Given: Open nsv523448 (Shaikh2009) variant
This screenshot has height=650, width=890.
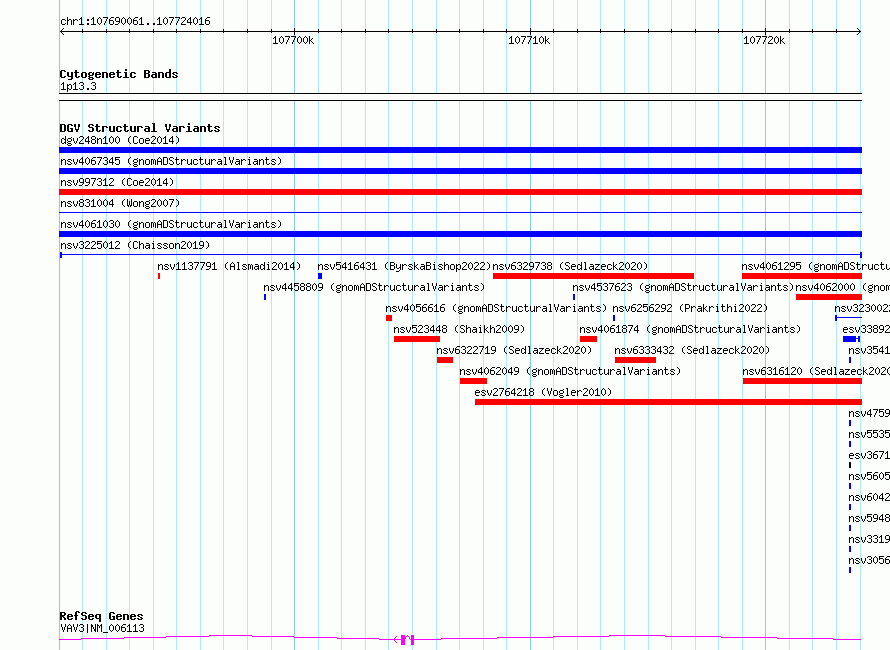Looking at the screenshot, I should click(x=459, y=329).
